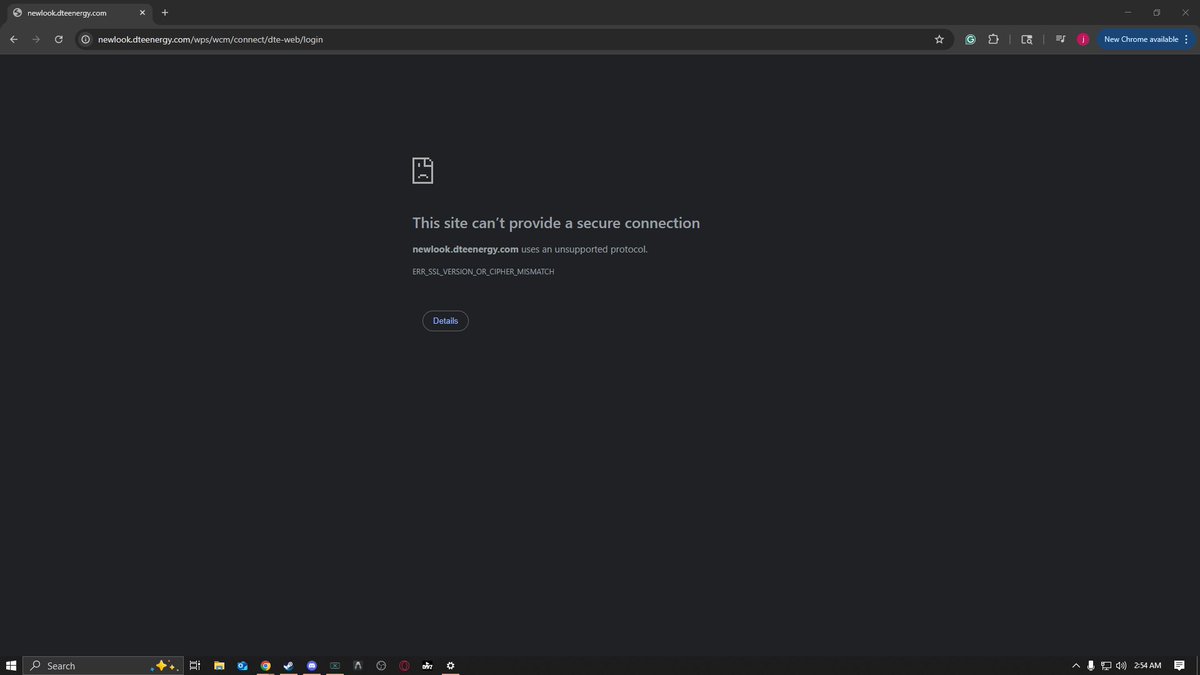Open the Chrome profile avatar
Image resolution: width=1200 pixels, height=675 pixels.
point(1083,39)
